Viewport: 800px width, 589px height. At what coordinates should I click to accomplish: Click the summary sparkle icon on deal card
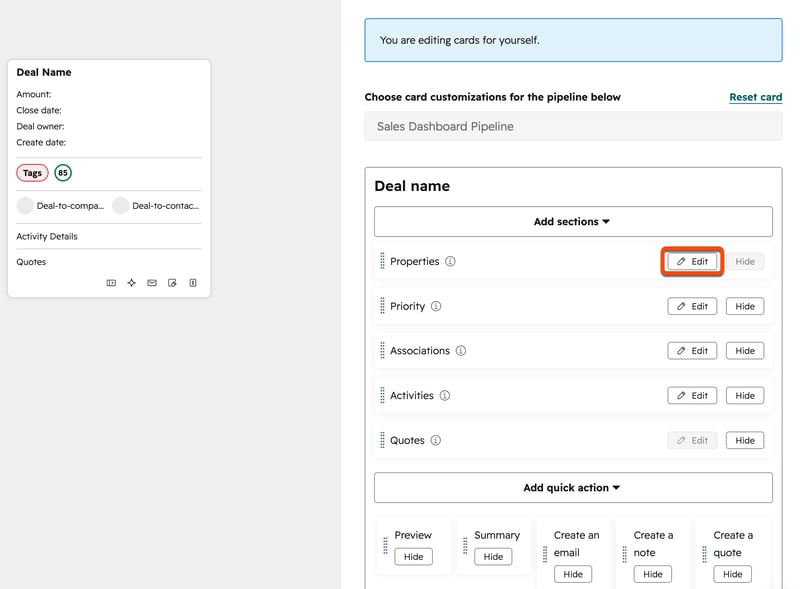tap(132, 283)
